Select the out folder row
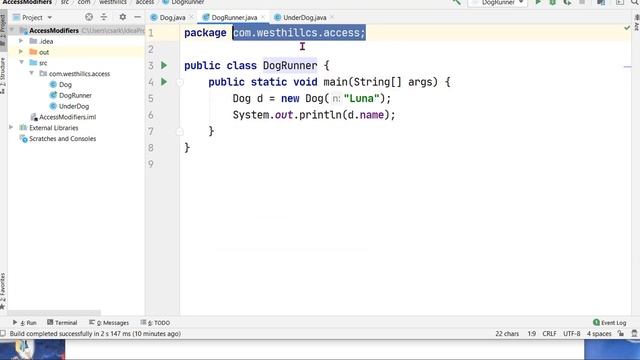The image size is (640, 360). click(76, 52)
